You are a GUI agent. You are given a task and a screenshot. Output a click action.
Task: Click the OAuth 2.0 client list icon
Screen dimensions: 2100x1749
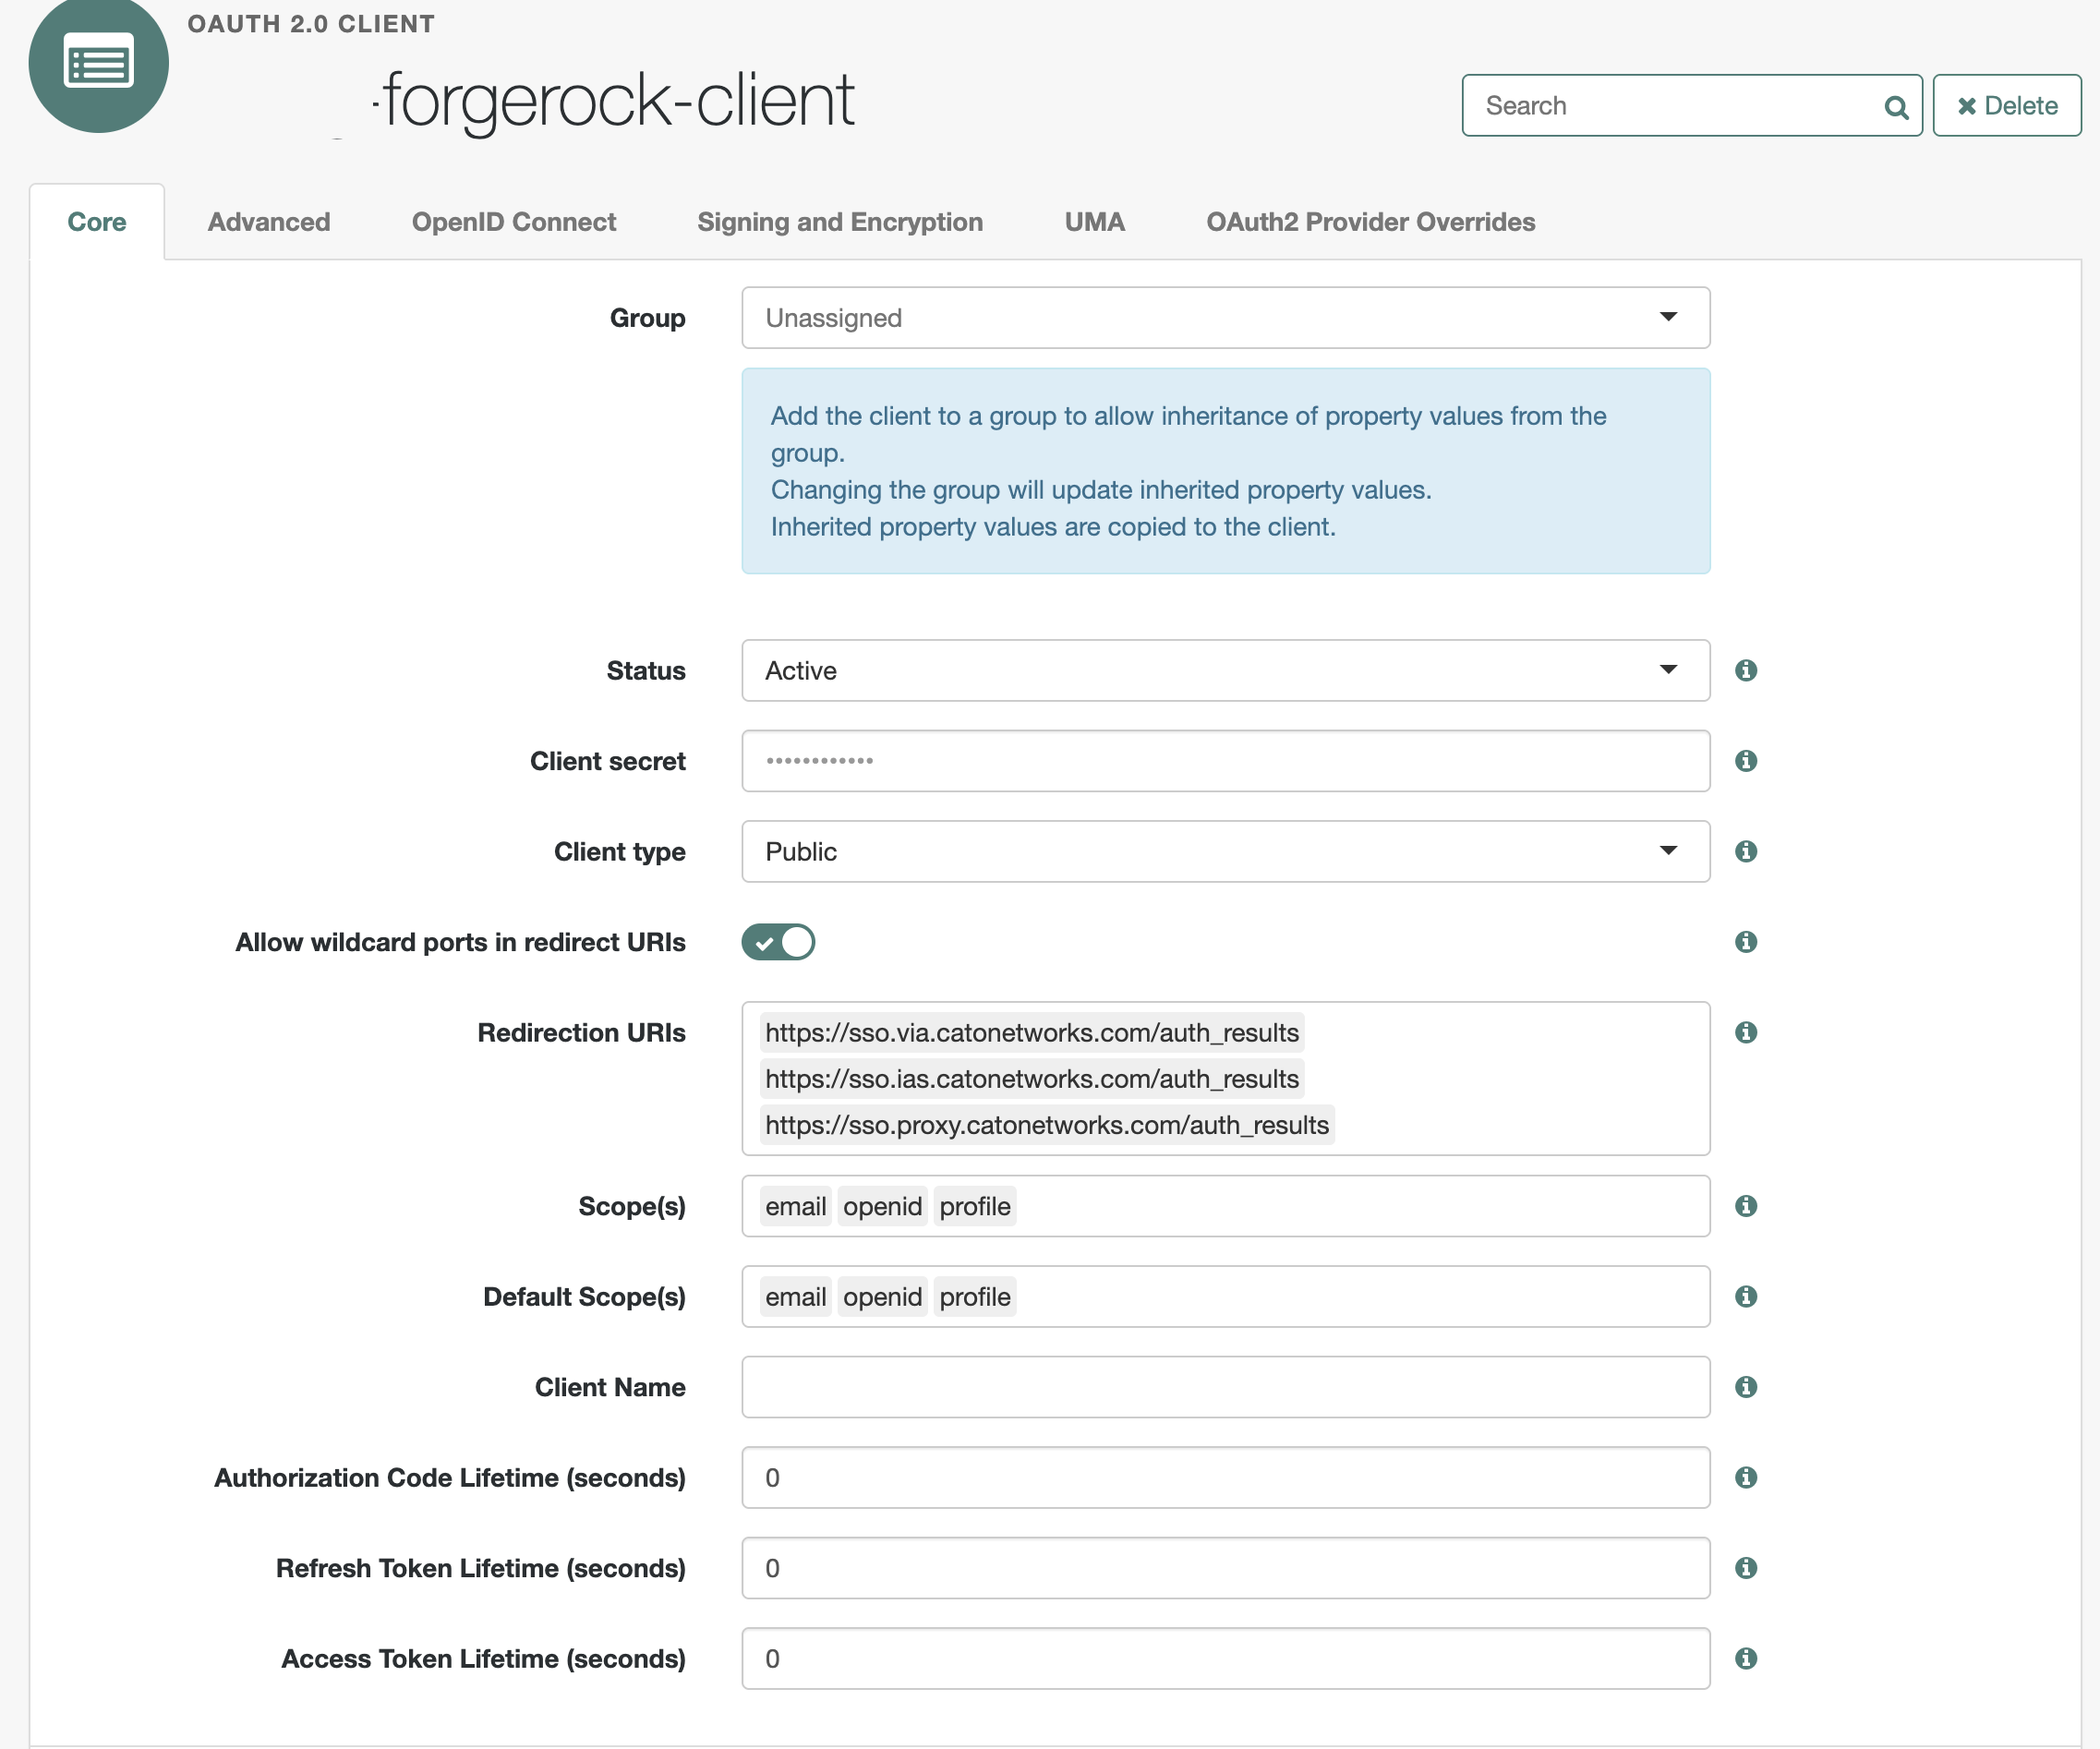(x=98, y=66)
